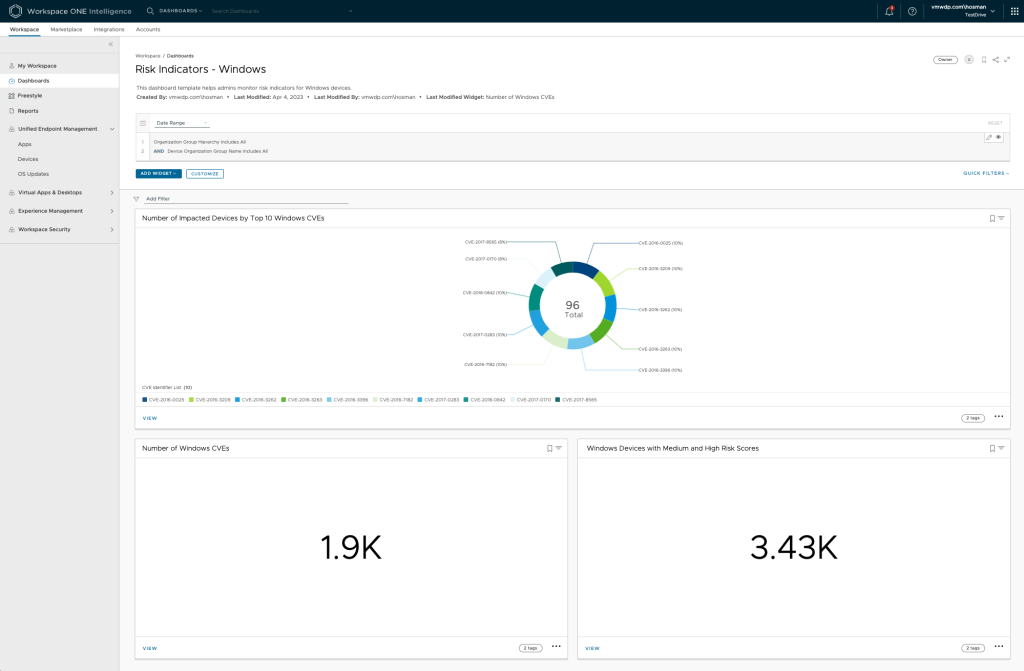
Task: Enter fullscreen with the expand arrows icon
Action: 1007,60
